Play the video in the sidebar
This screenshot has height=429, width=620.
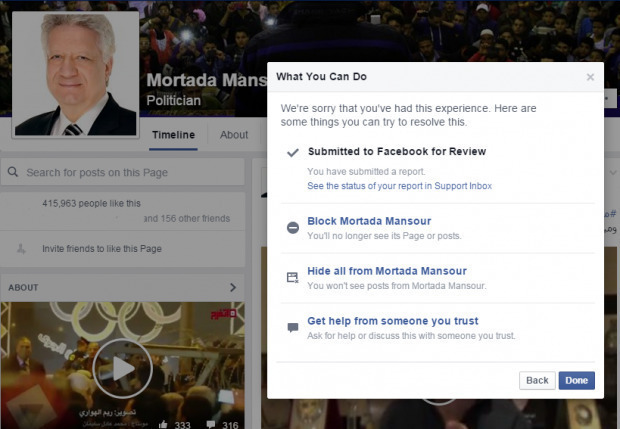tap(123, 369)
